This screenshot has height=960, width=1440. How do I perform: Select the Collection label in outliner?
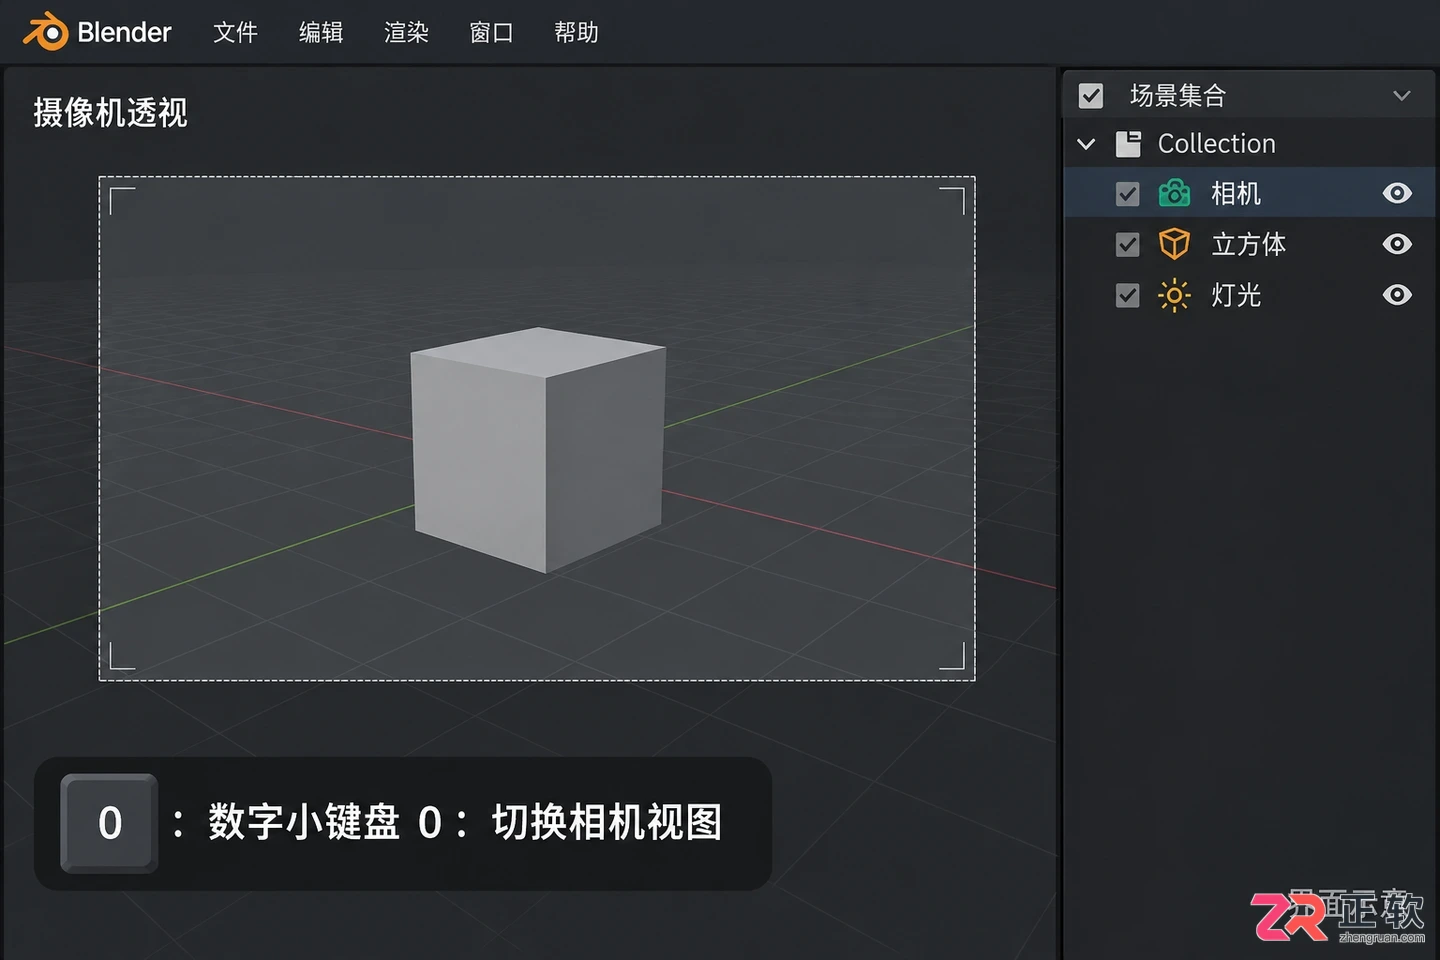click(x=1216, y=144)
